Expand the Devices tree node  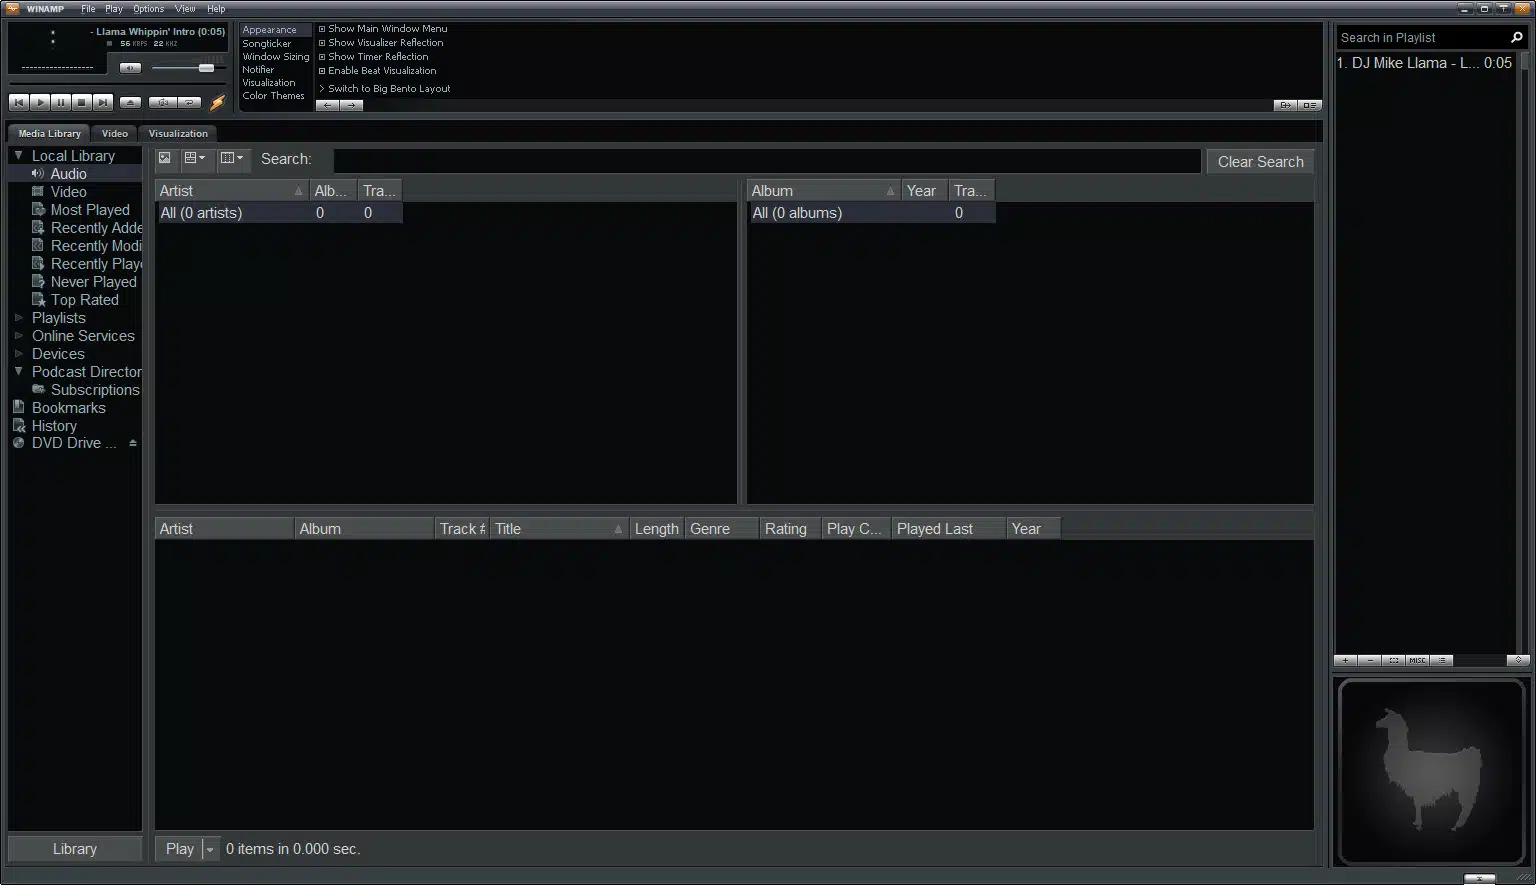pos(18,354)
